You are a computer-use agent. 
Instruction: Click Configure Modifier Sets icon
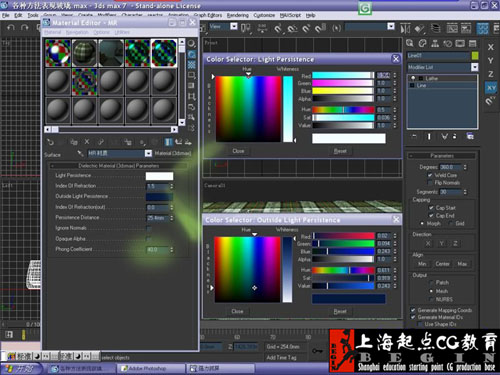[470, 136]
